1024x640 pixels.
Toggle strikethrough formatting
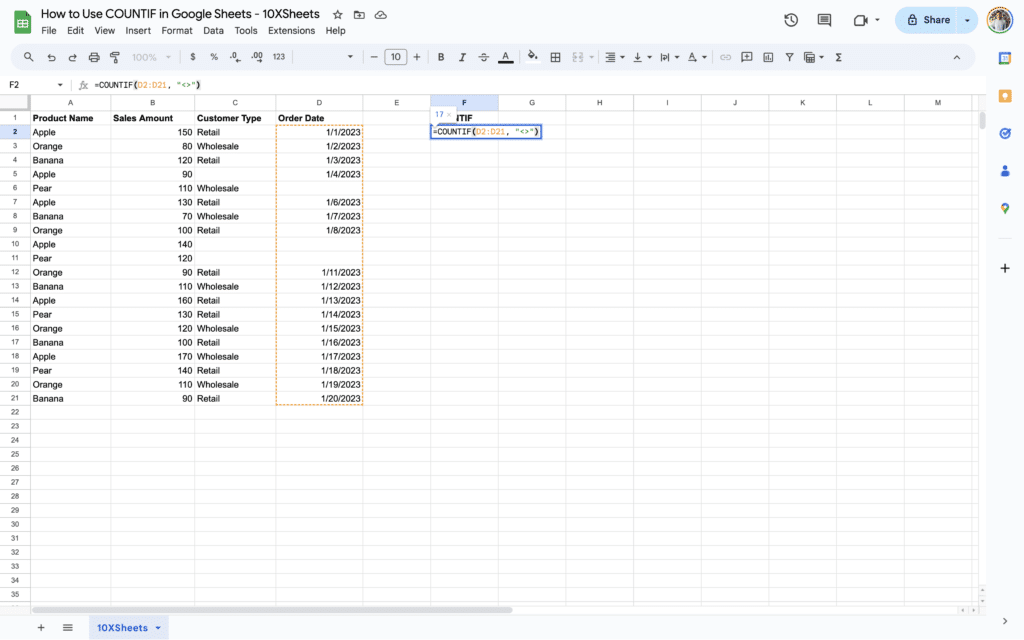pyautogui.click(x=481, y=57)
